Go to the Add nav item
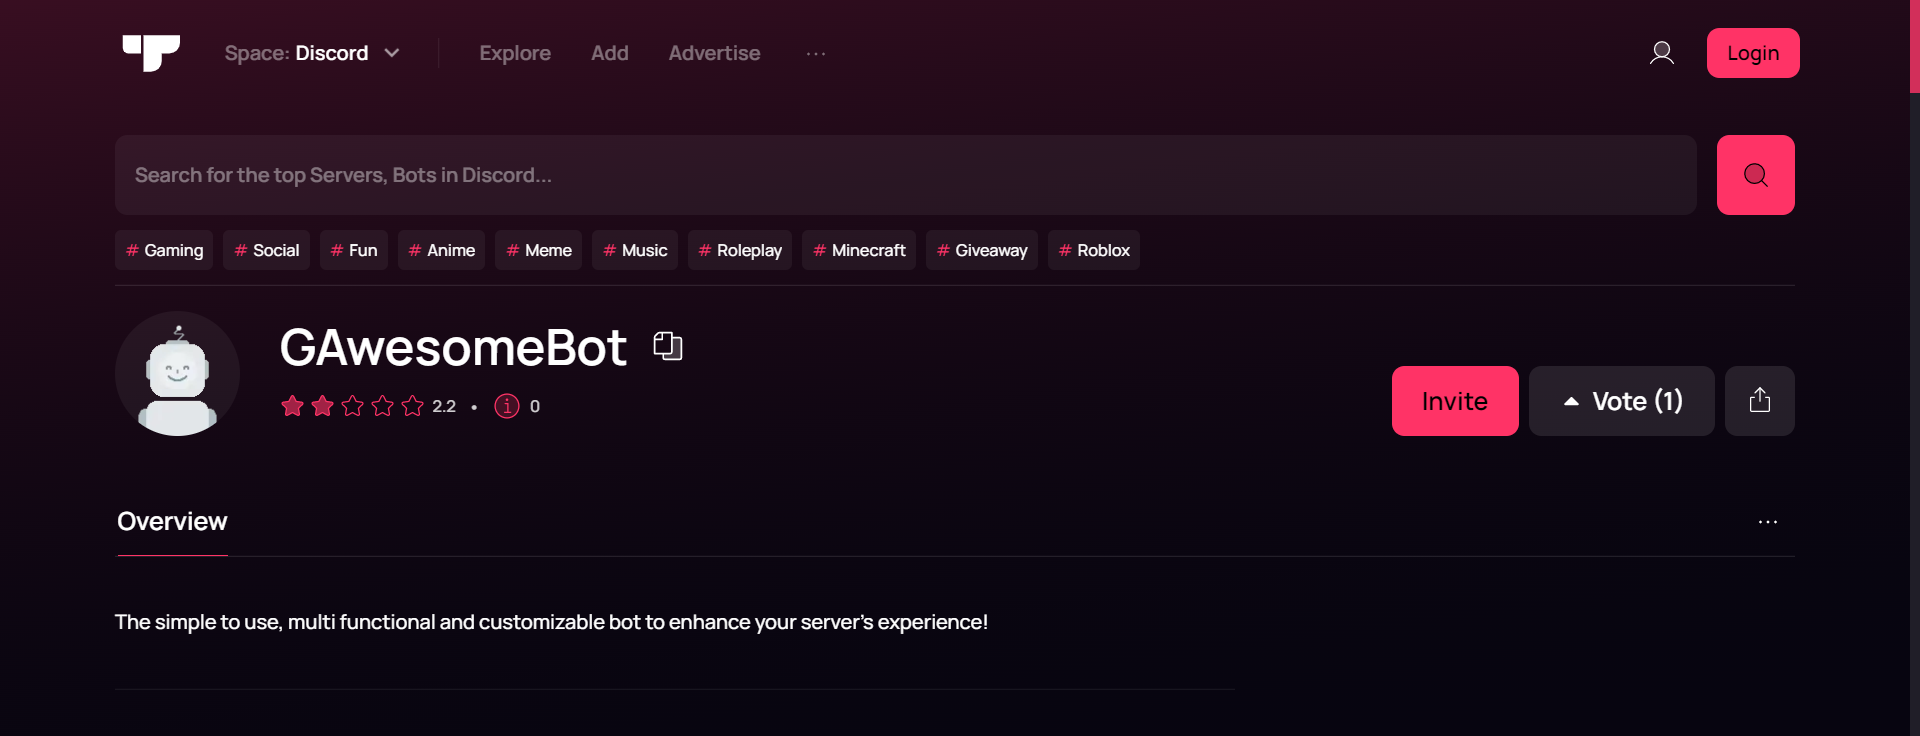 click(x=610, y=53)
